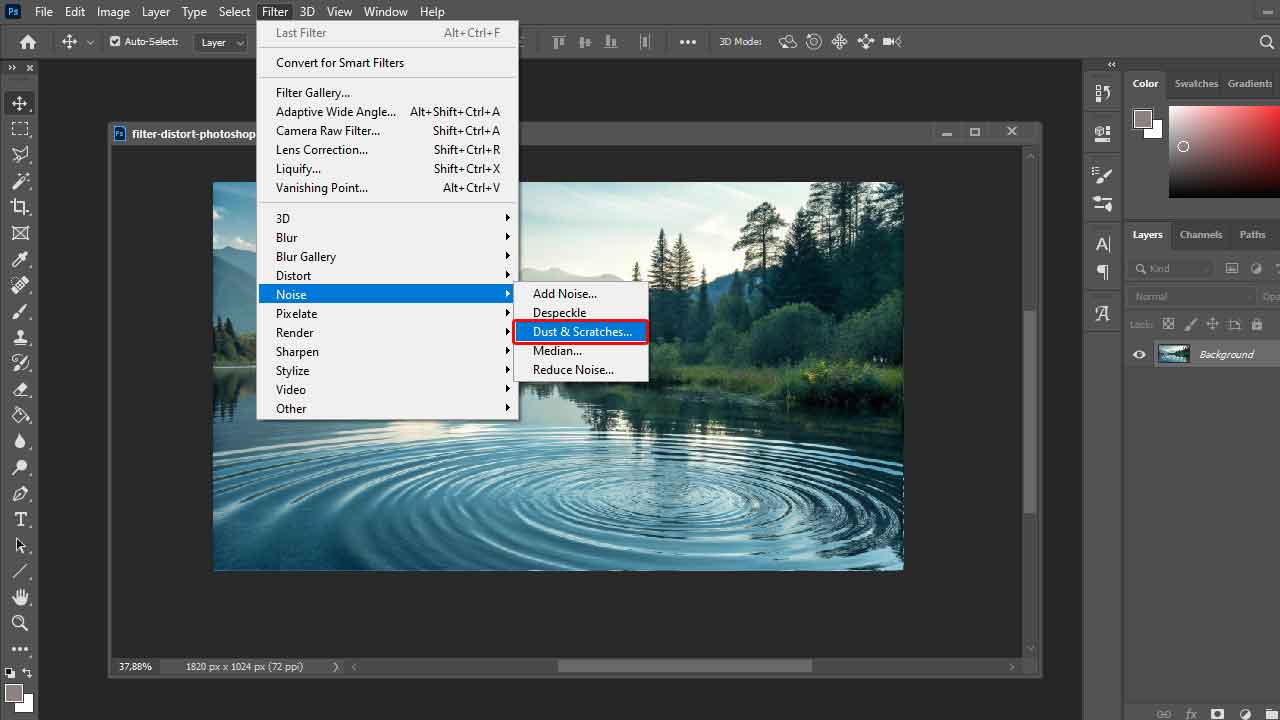Select the Crop tool

[19, 207]
